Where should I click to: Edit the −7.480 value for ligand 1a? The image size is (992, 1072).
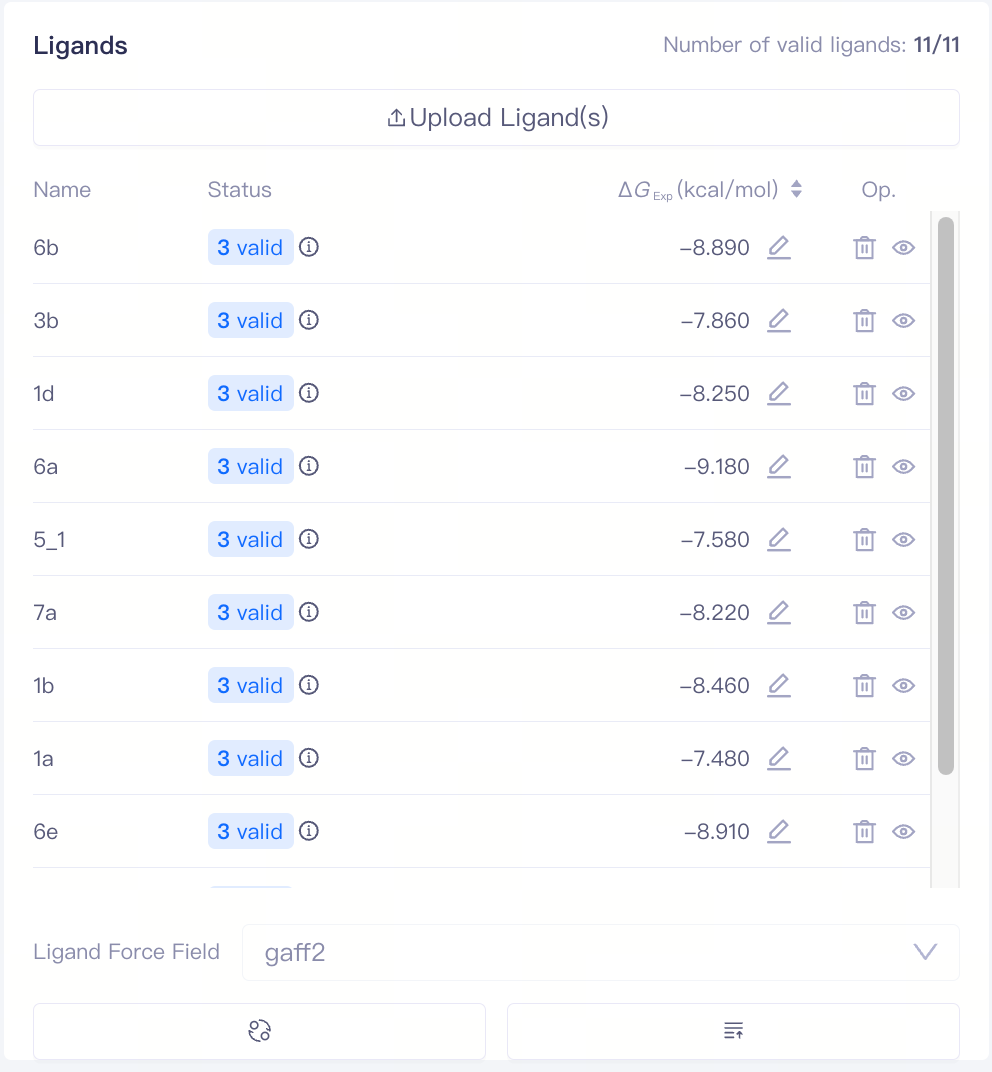pos(779,759)
